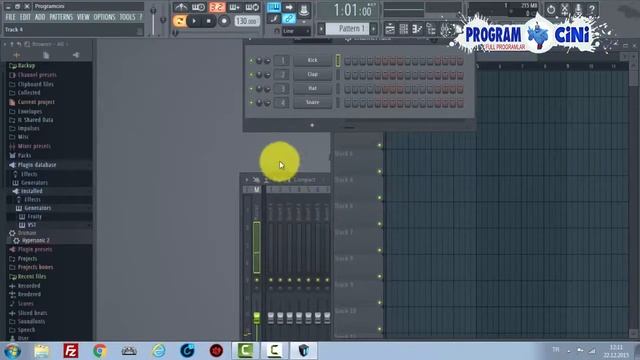Screen dimensions: 640x360
Task: Open the Pattern 1 selector
Action: [x=348, y=29]
